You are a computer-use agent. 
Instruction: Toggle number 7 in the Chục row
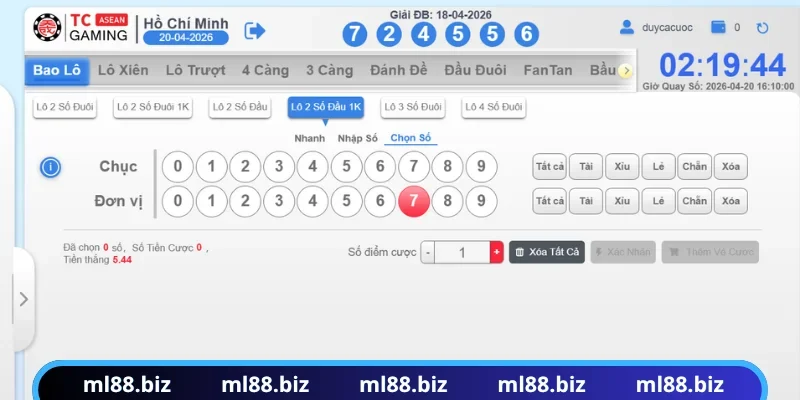tap(413, 167)
